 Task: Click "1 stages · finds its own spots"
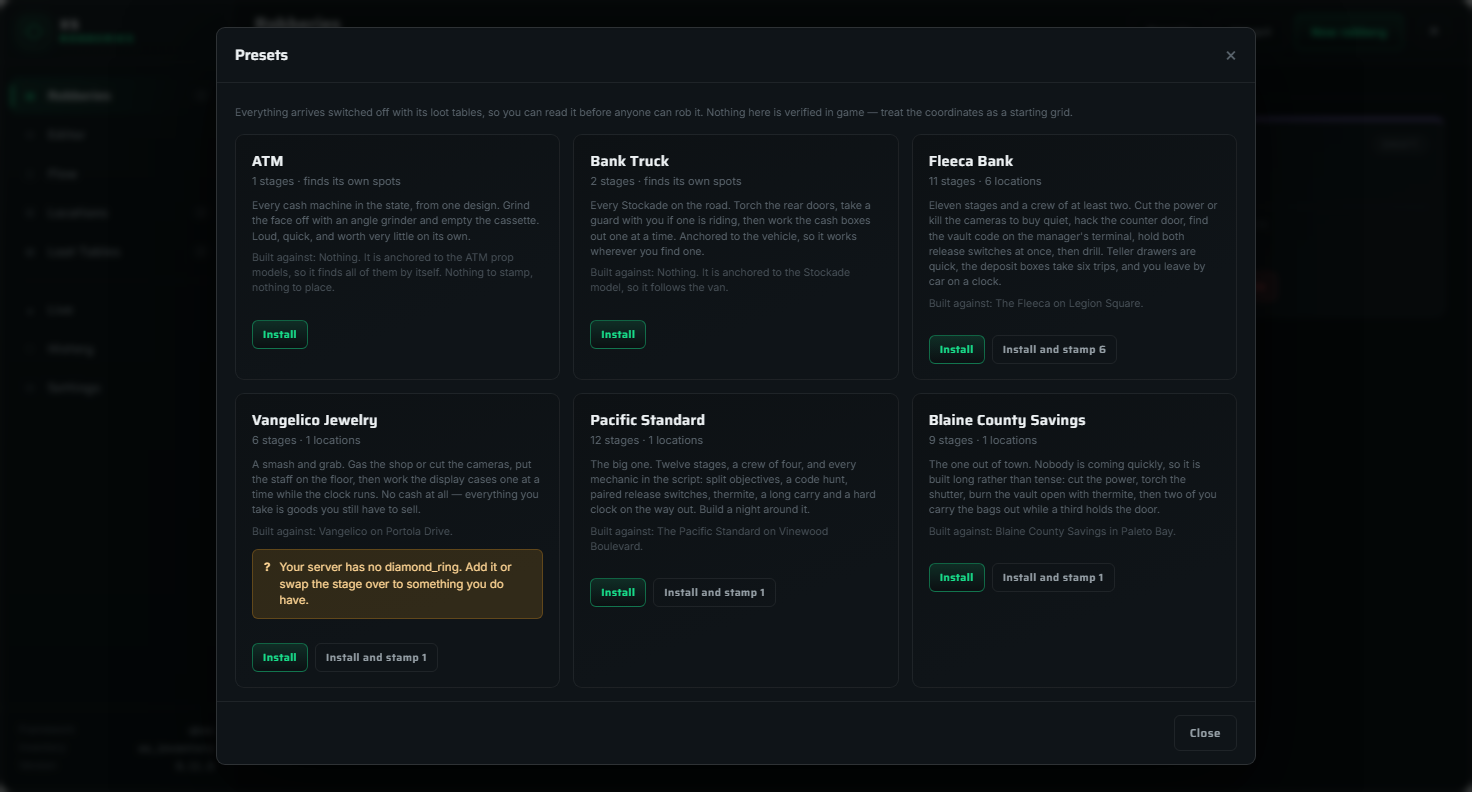coord(326,181)
